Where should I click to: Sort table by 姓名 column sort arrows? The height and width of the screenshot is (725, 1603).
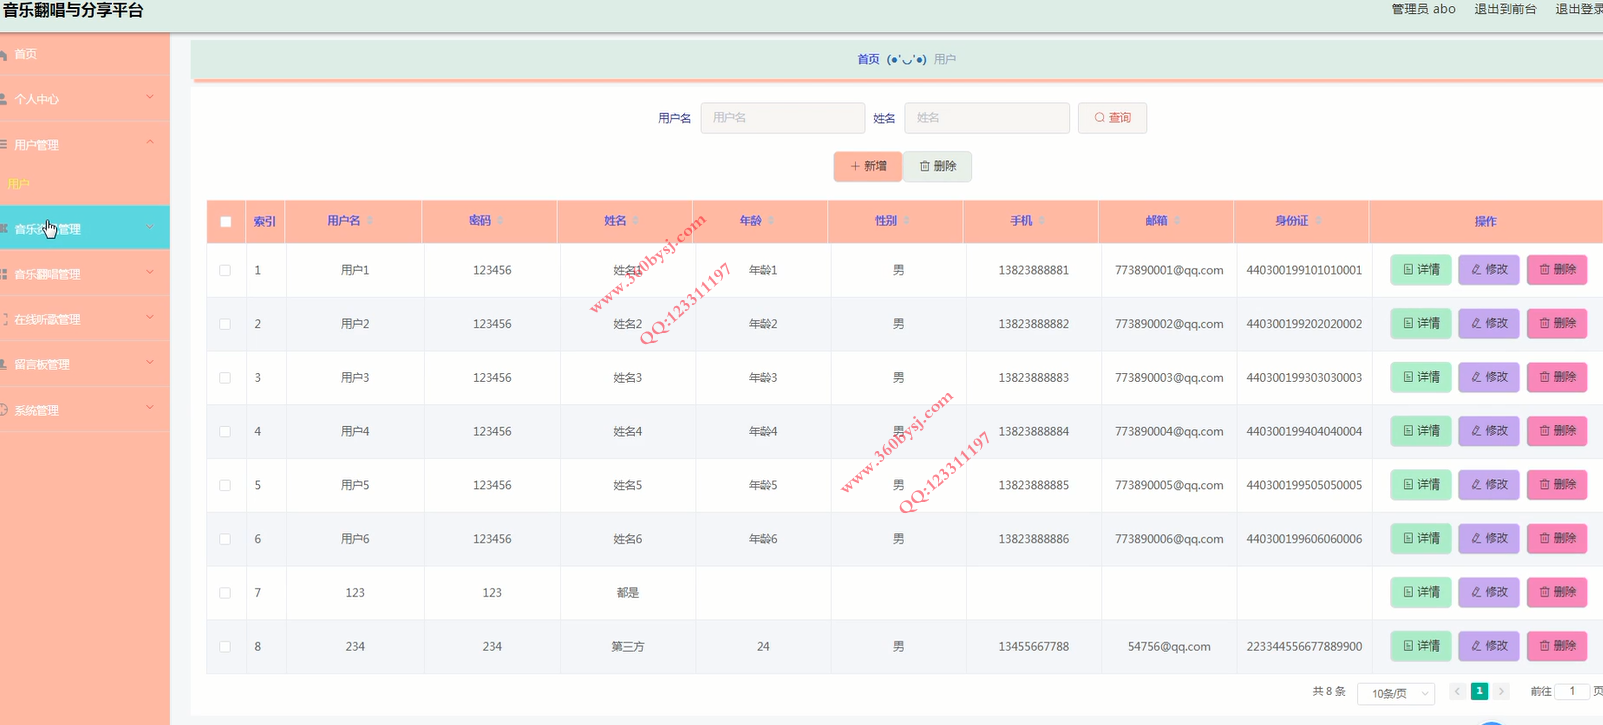point(635,221)
